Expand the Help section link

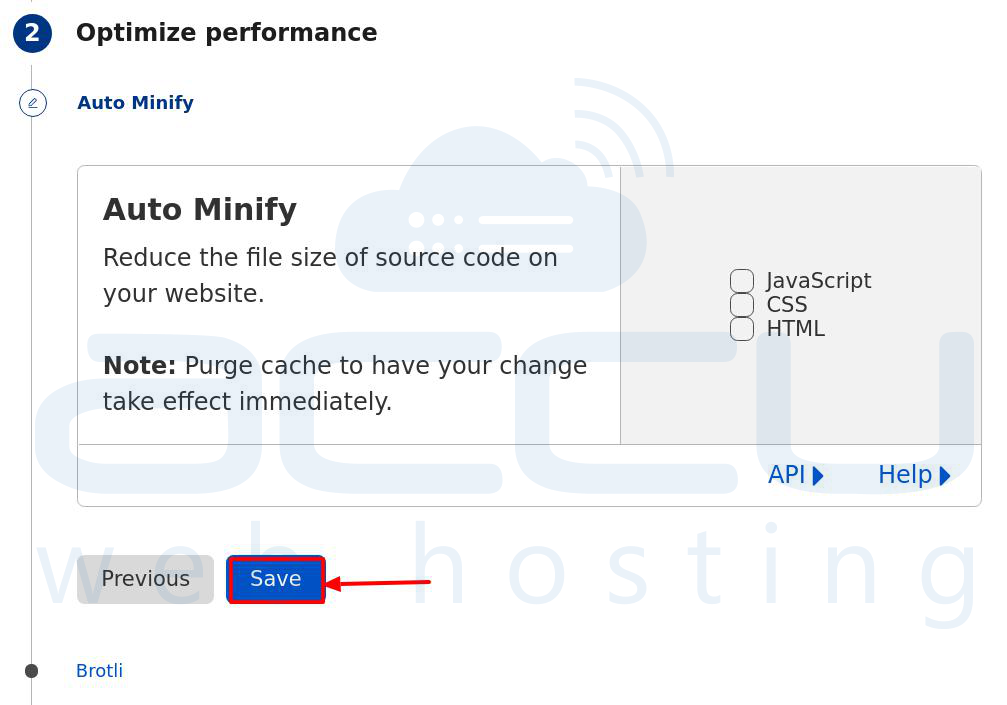click(x=914, y=475)
